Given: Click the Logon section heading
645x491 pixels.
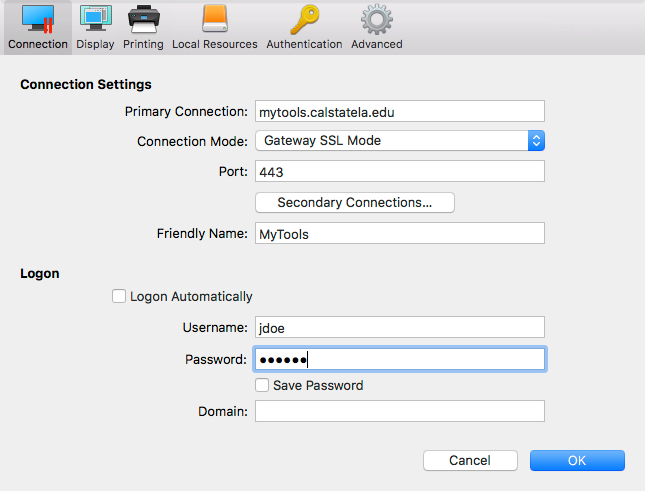Looking at the screenshot, I should (x=40, y=273).
